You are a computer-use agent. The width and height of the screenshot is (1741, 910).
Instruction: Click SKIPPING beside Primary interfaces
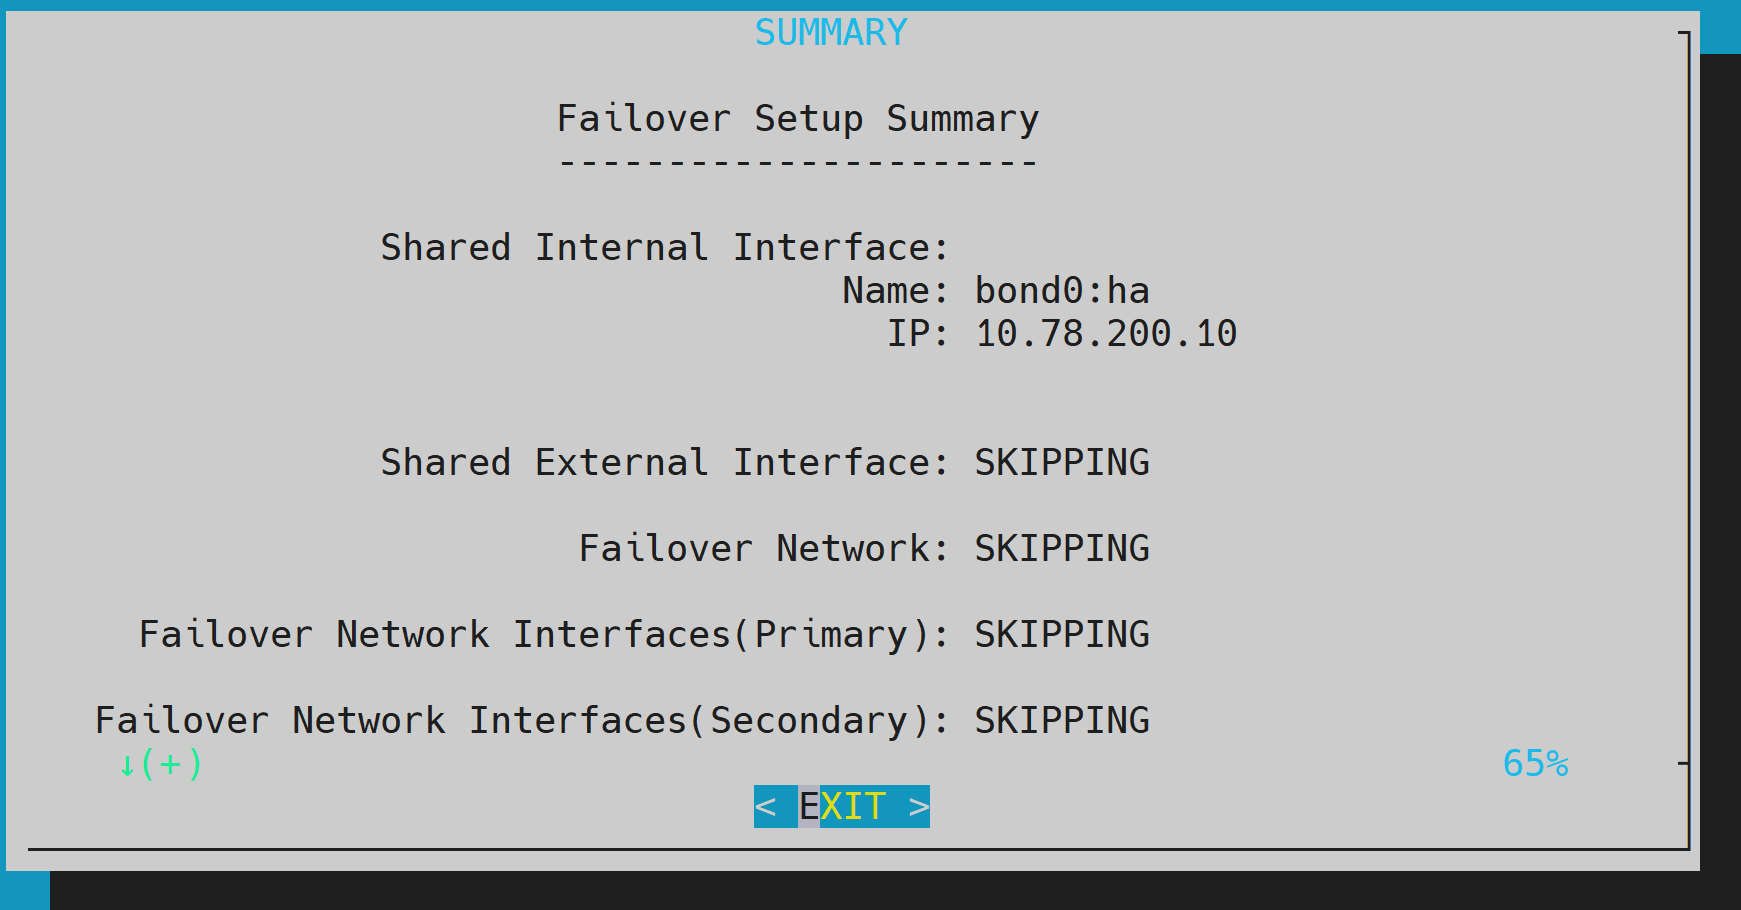tap(1062, 633)
